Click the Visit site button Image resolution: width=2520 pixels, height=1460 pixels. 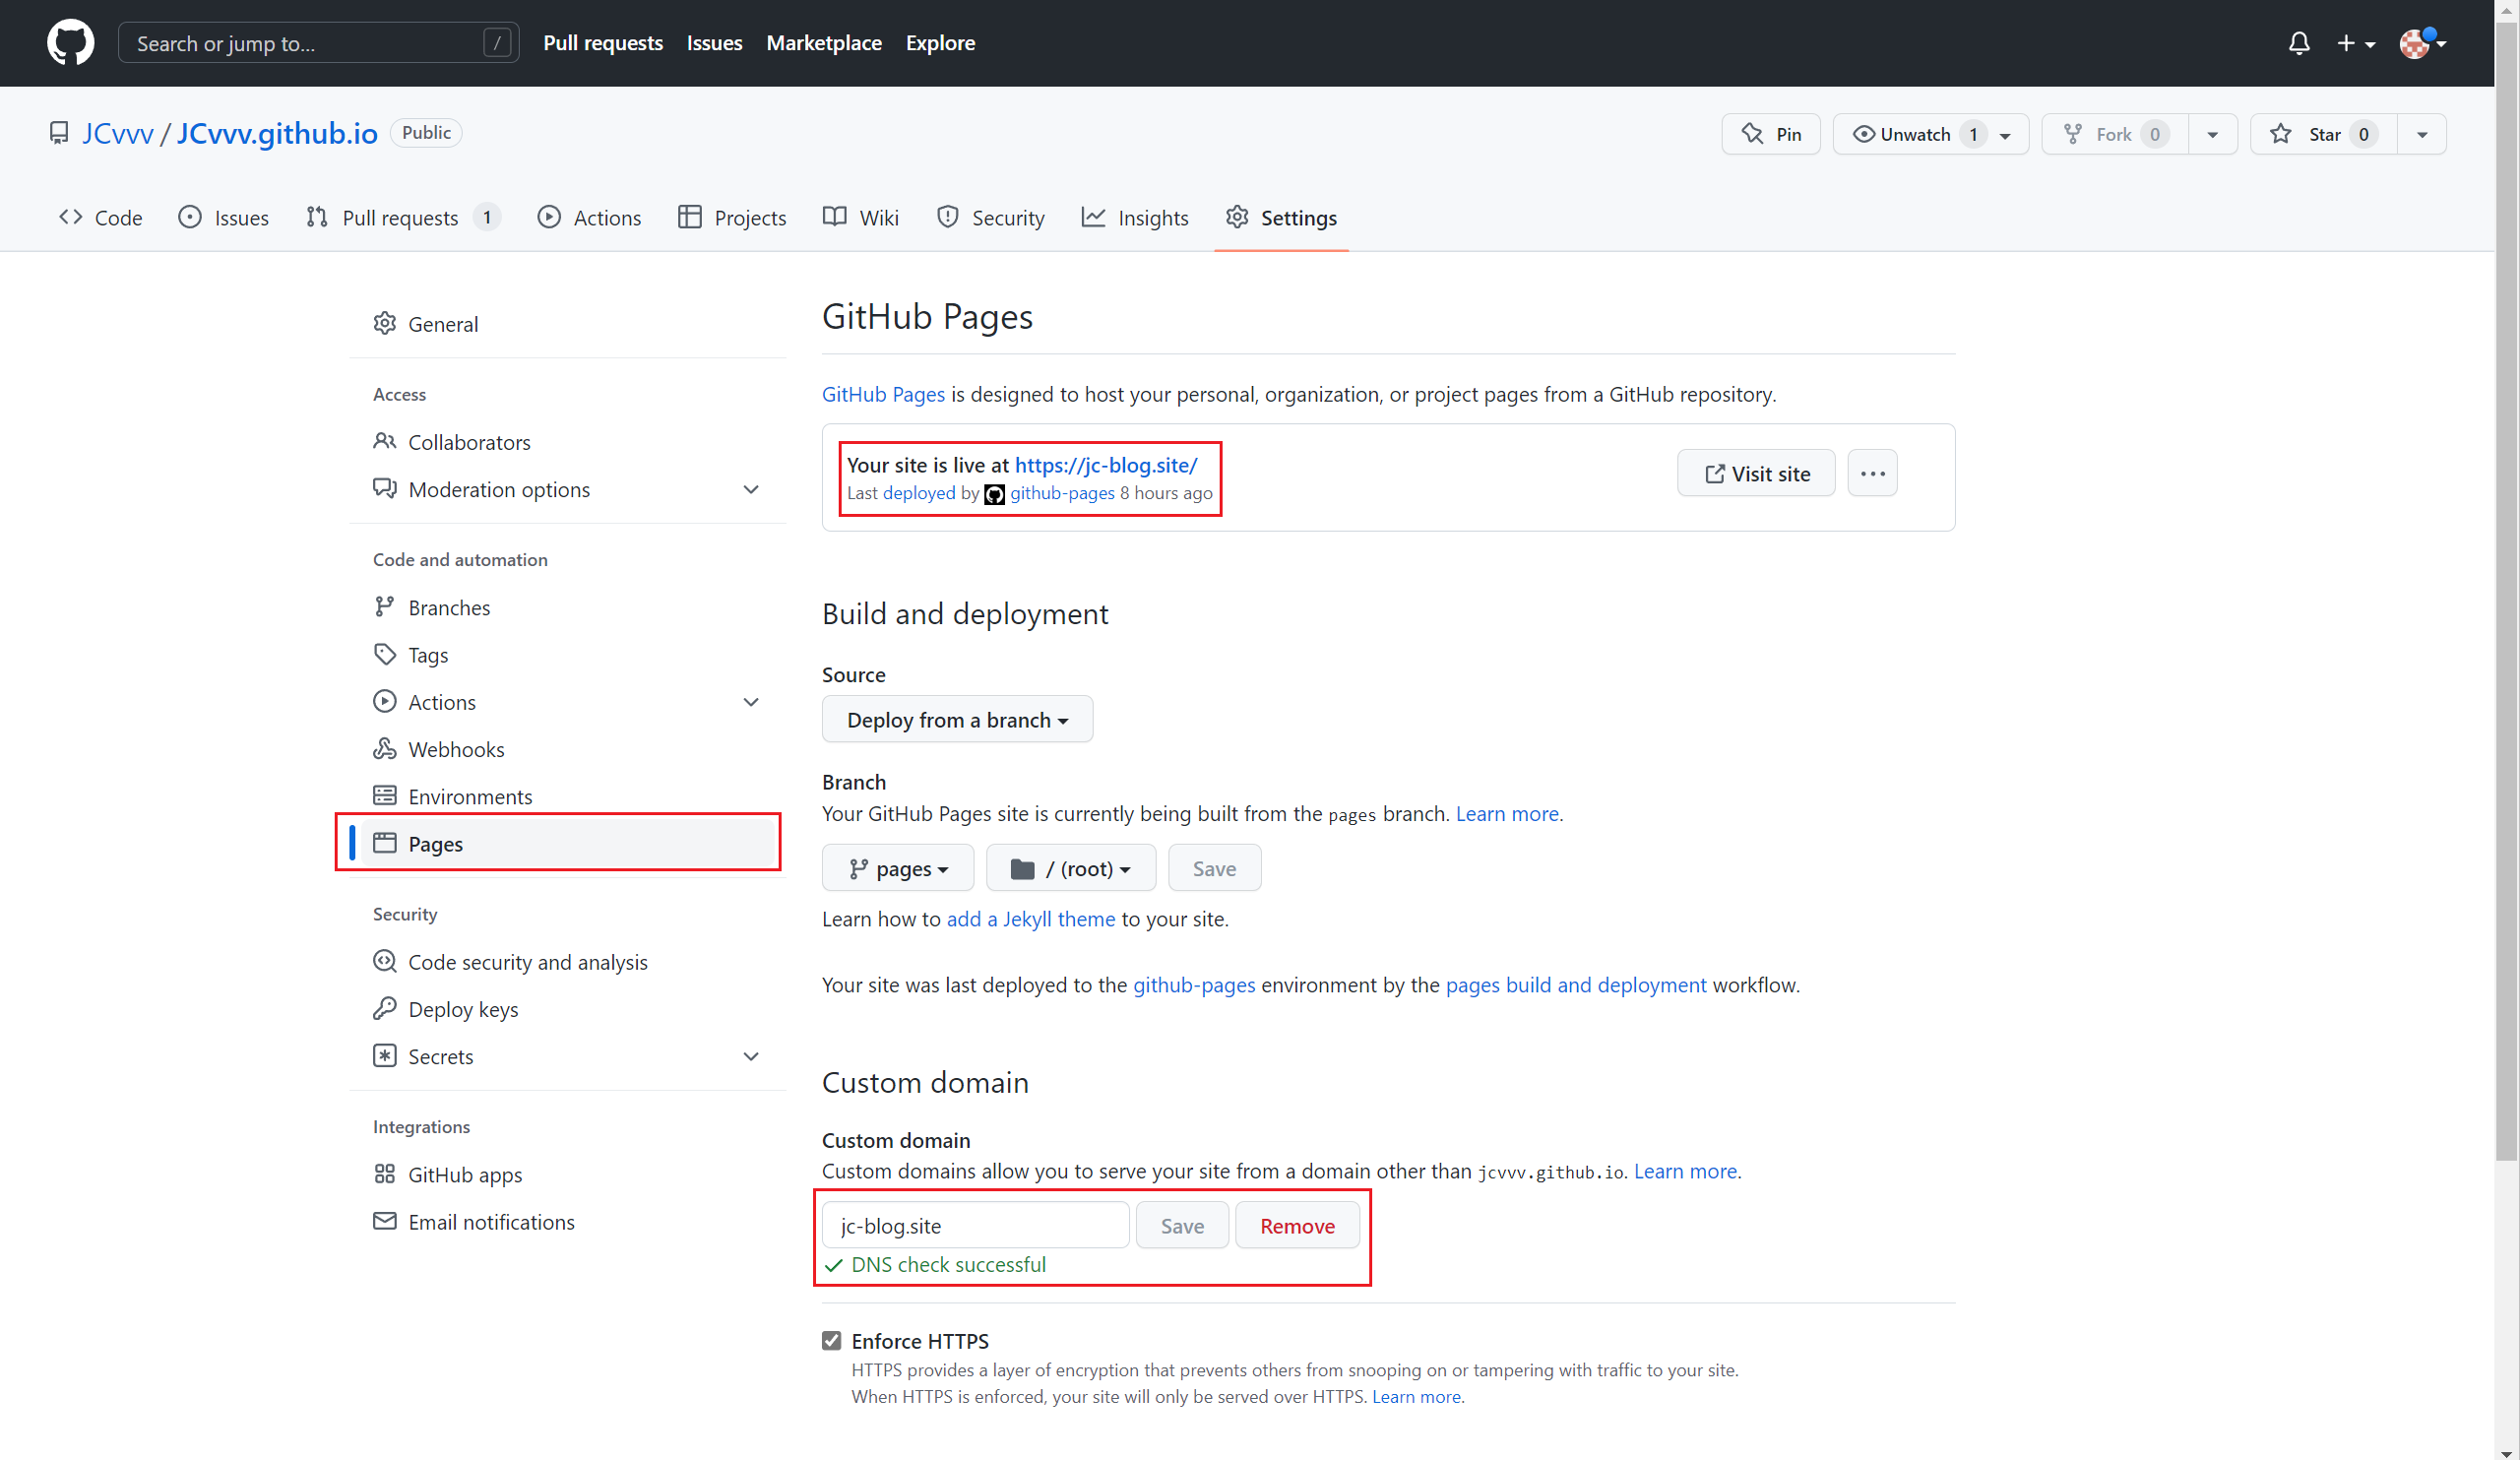1756,473
